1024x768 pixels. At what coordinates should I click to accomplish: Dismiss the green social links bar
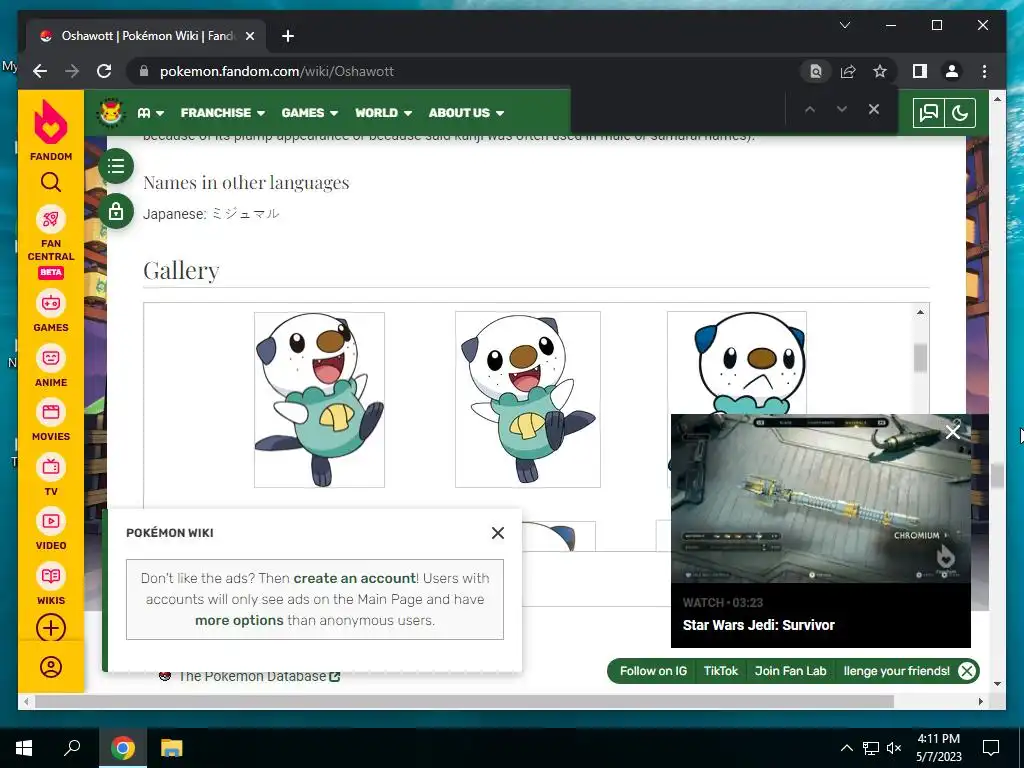[x=967, y=671]
